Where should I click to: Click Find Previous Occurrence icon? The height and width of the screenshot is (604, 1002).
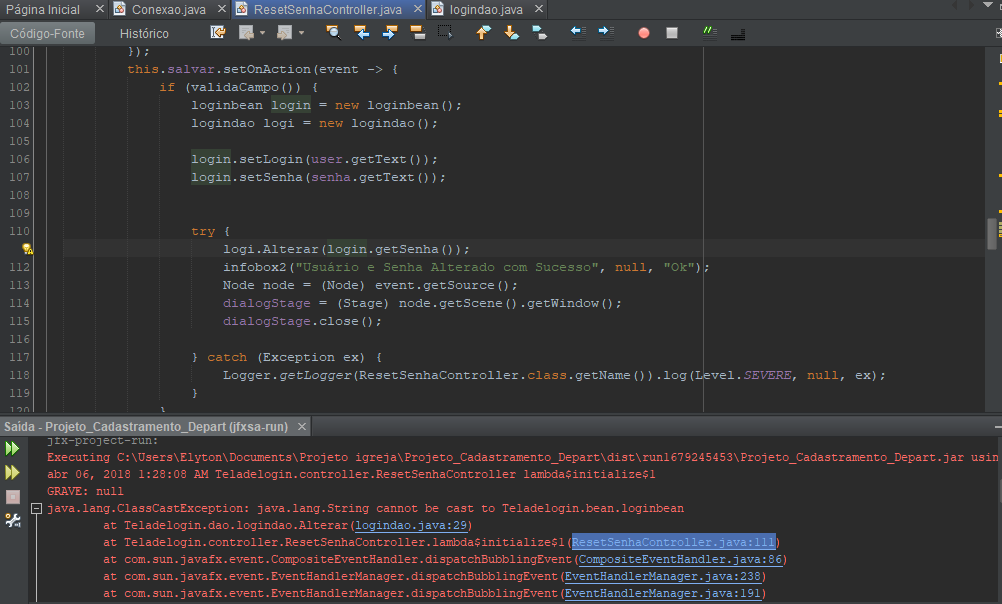click(362, 33)
